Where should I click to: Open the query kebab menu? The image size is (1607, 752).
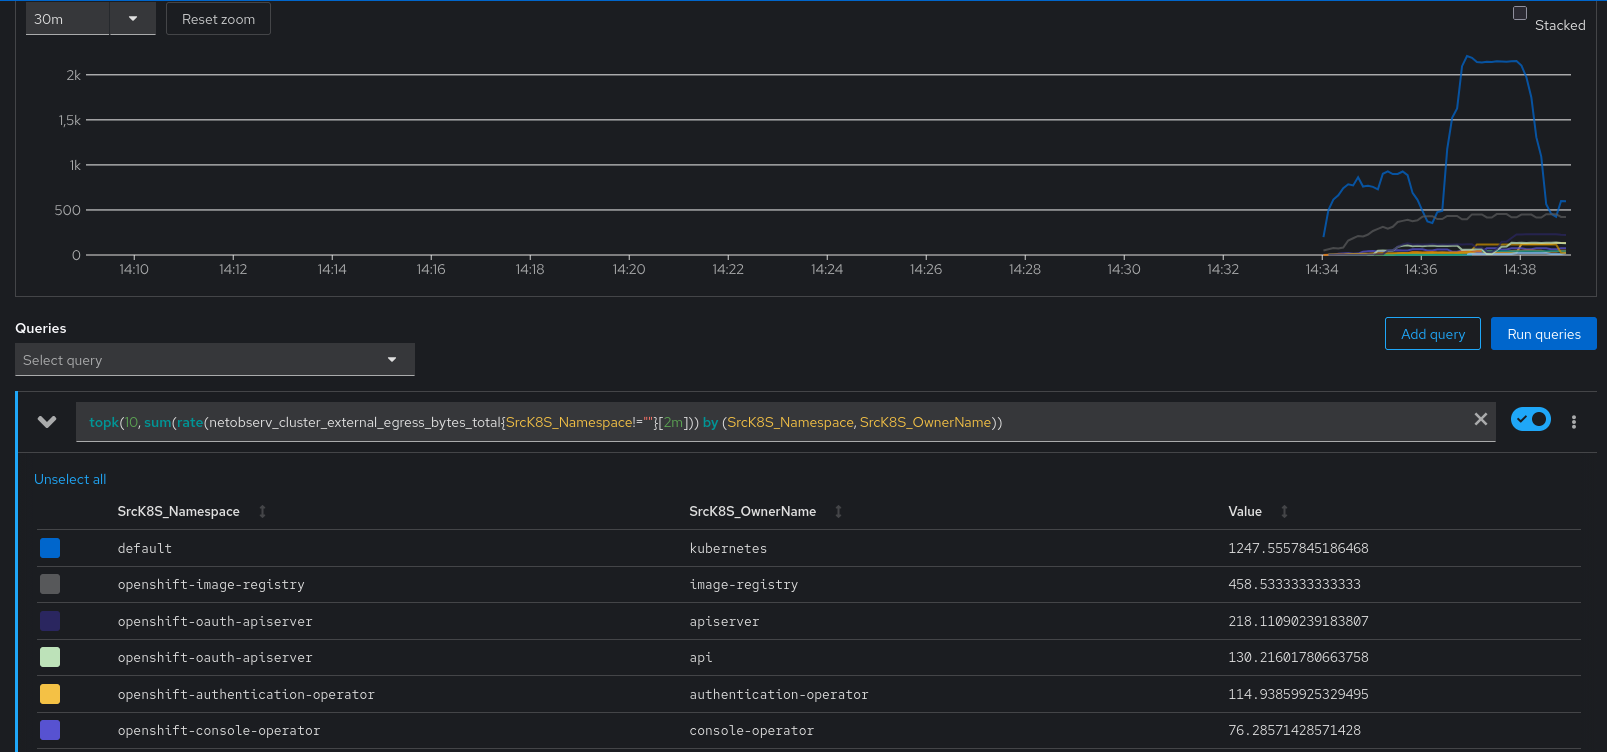1574,422
